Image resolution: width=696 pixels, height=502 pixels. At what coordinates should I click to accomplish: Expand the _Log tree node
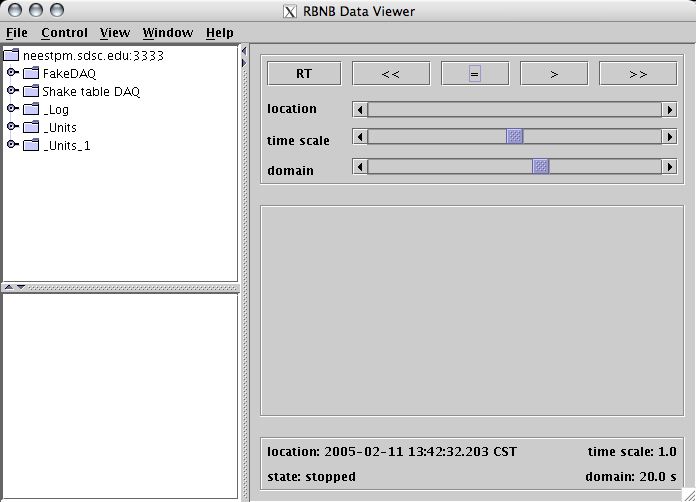pos(12,108)
